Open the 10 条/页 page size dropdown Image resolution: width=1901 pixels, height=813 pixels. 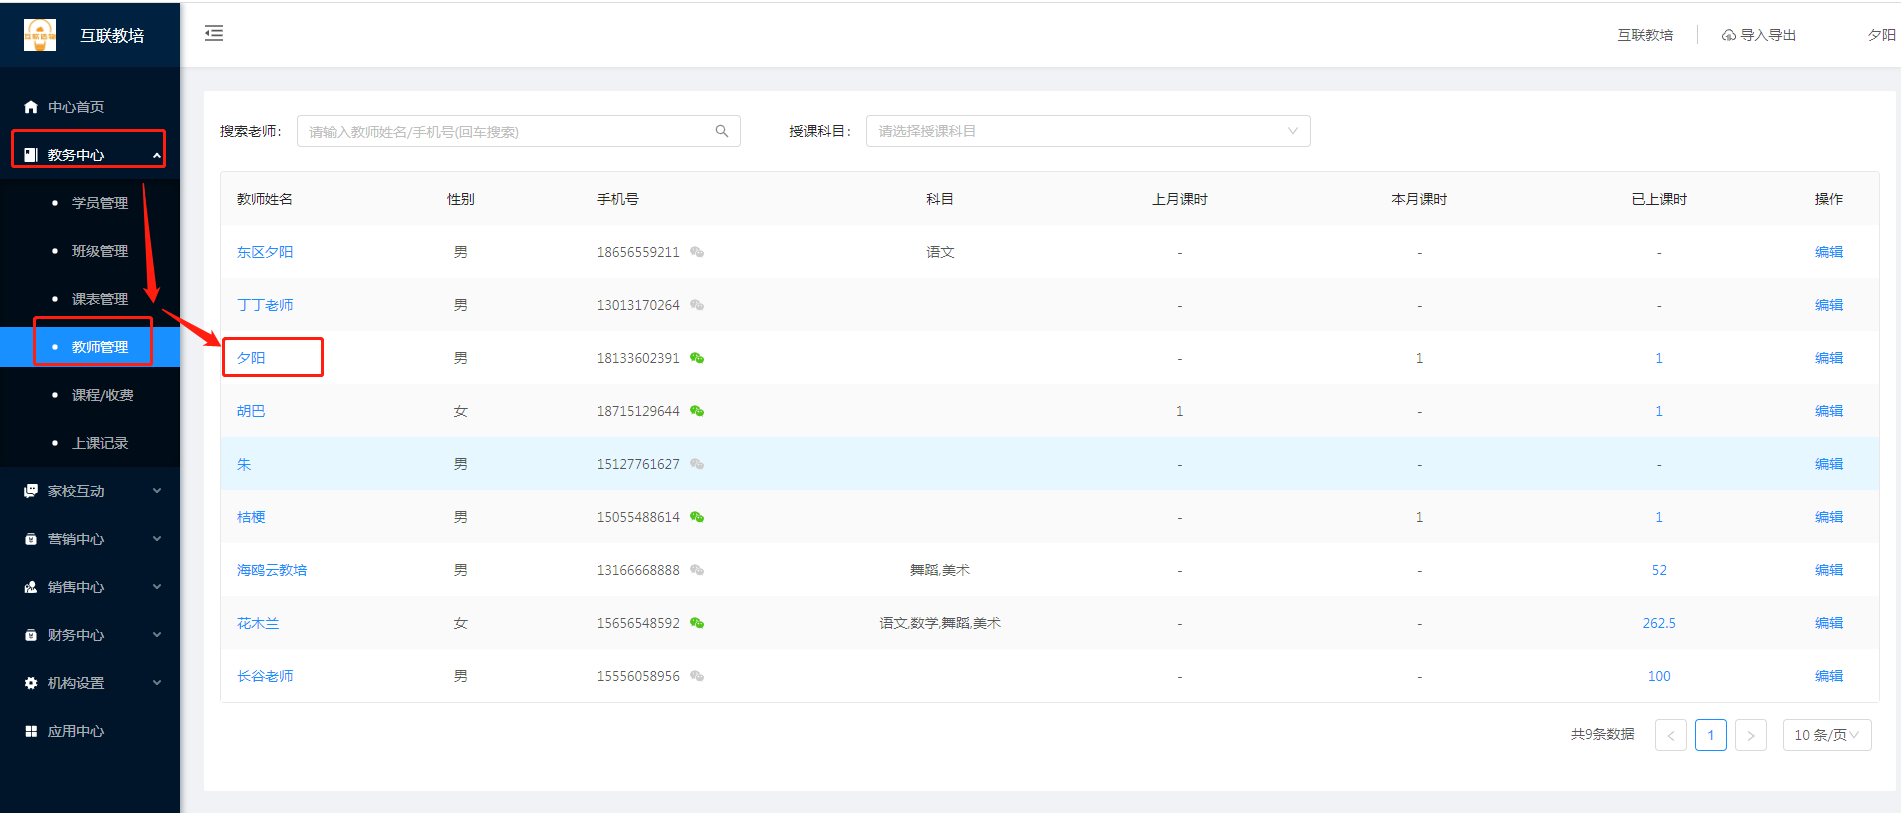coord(1827,735)
